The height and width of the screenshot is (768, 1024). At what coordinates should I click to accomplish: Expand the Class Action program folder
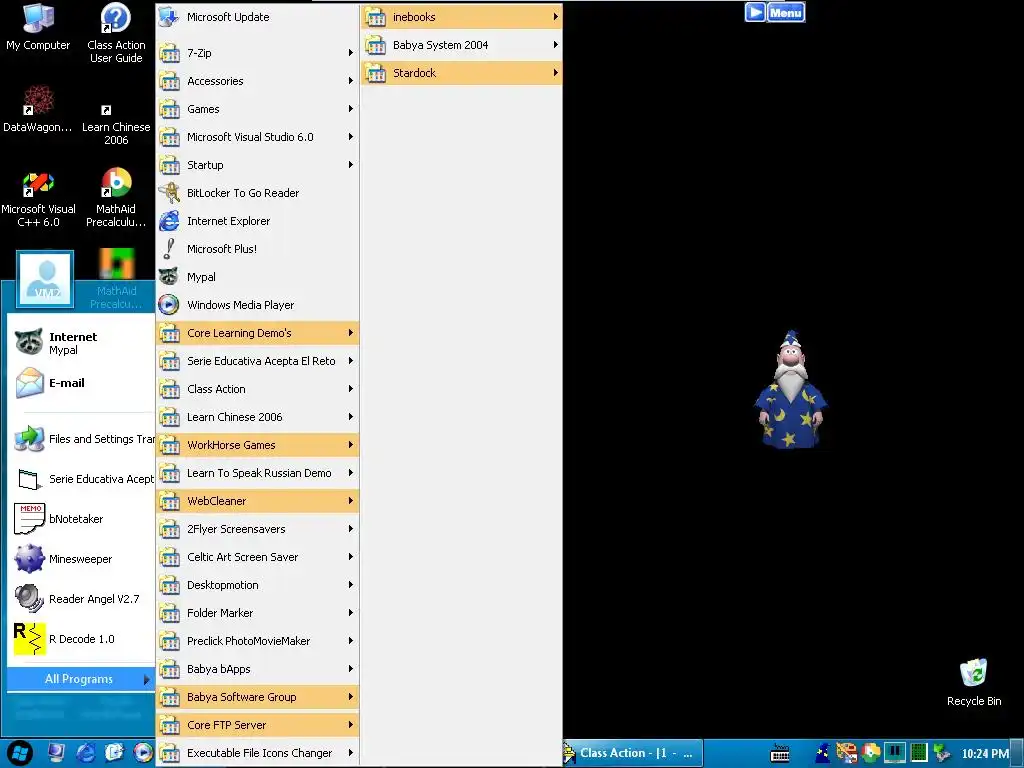(x=258, y=389)
